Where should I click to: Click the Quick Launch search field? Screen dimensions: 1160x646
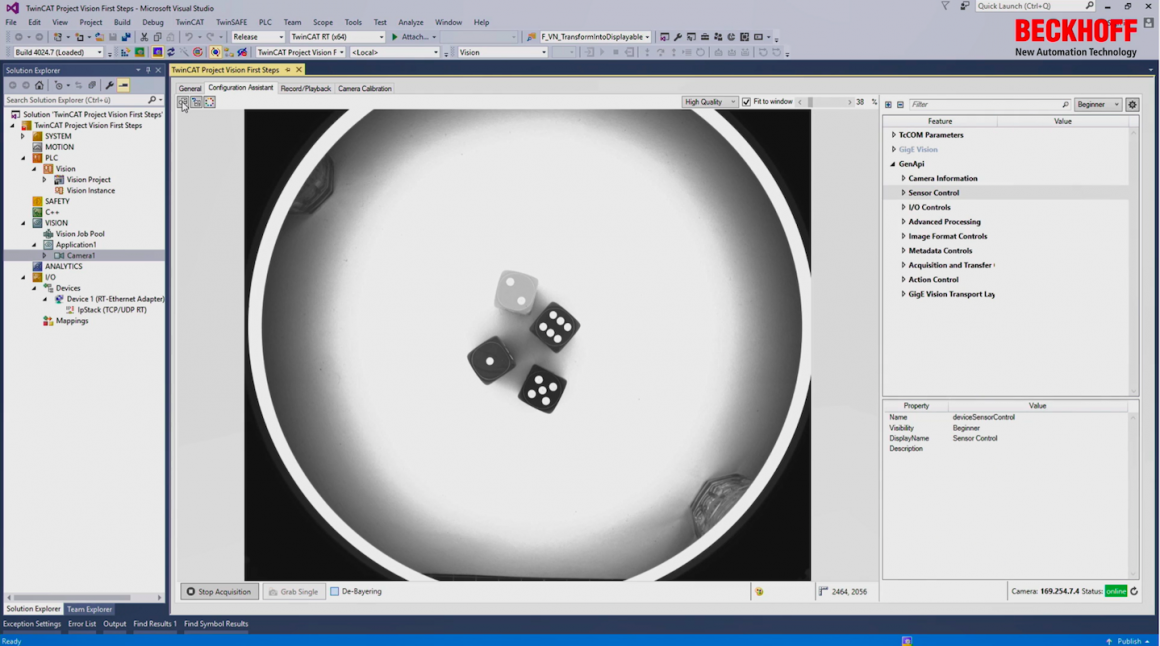pyautogui.click(x=1035, y=6)
